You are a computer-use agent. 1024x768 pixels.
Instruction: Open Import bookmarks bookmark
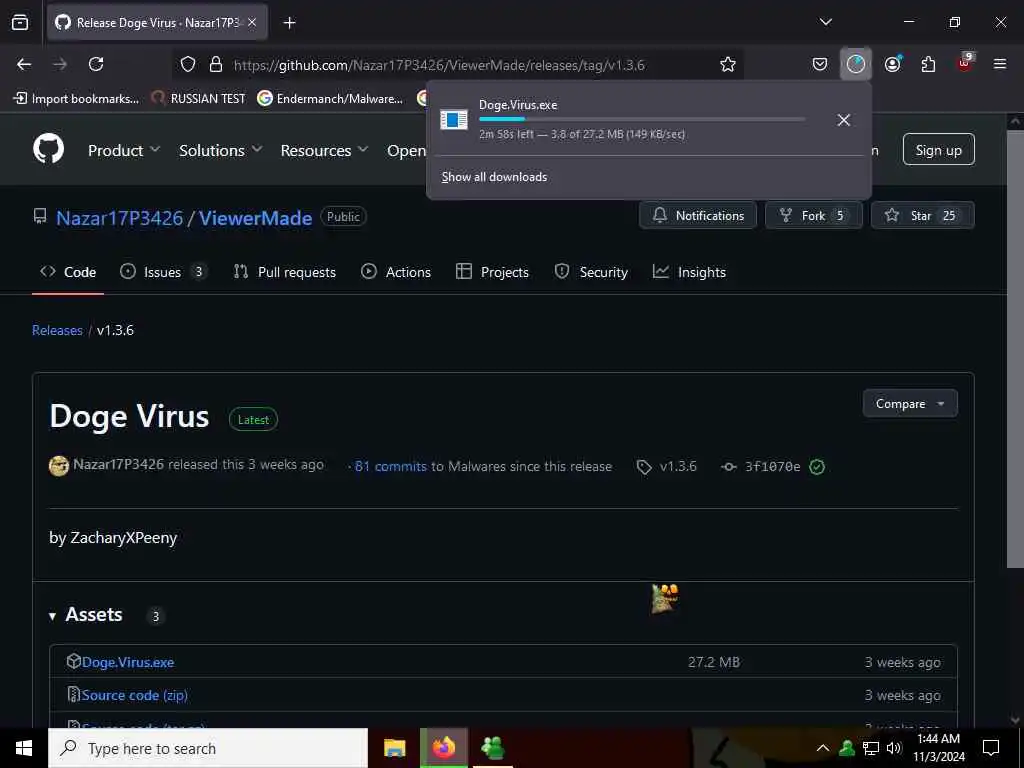tap(76, 99)
